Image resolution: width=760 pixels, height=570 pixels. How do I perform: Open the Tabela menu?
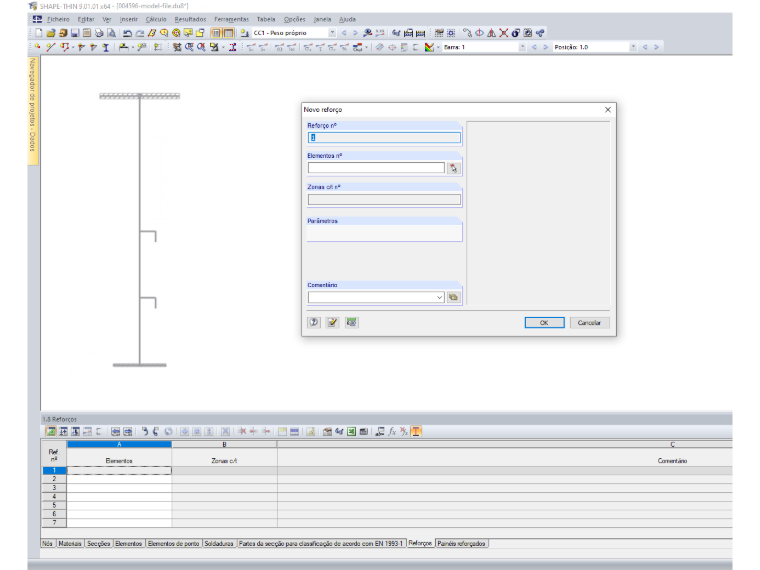266,19
